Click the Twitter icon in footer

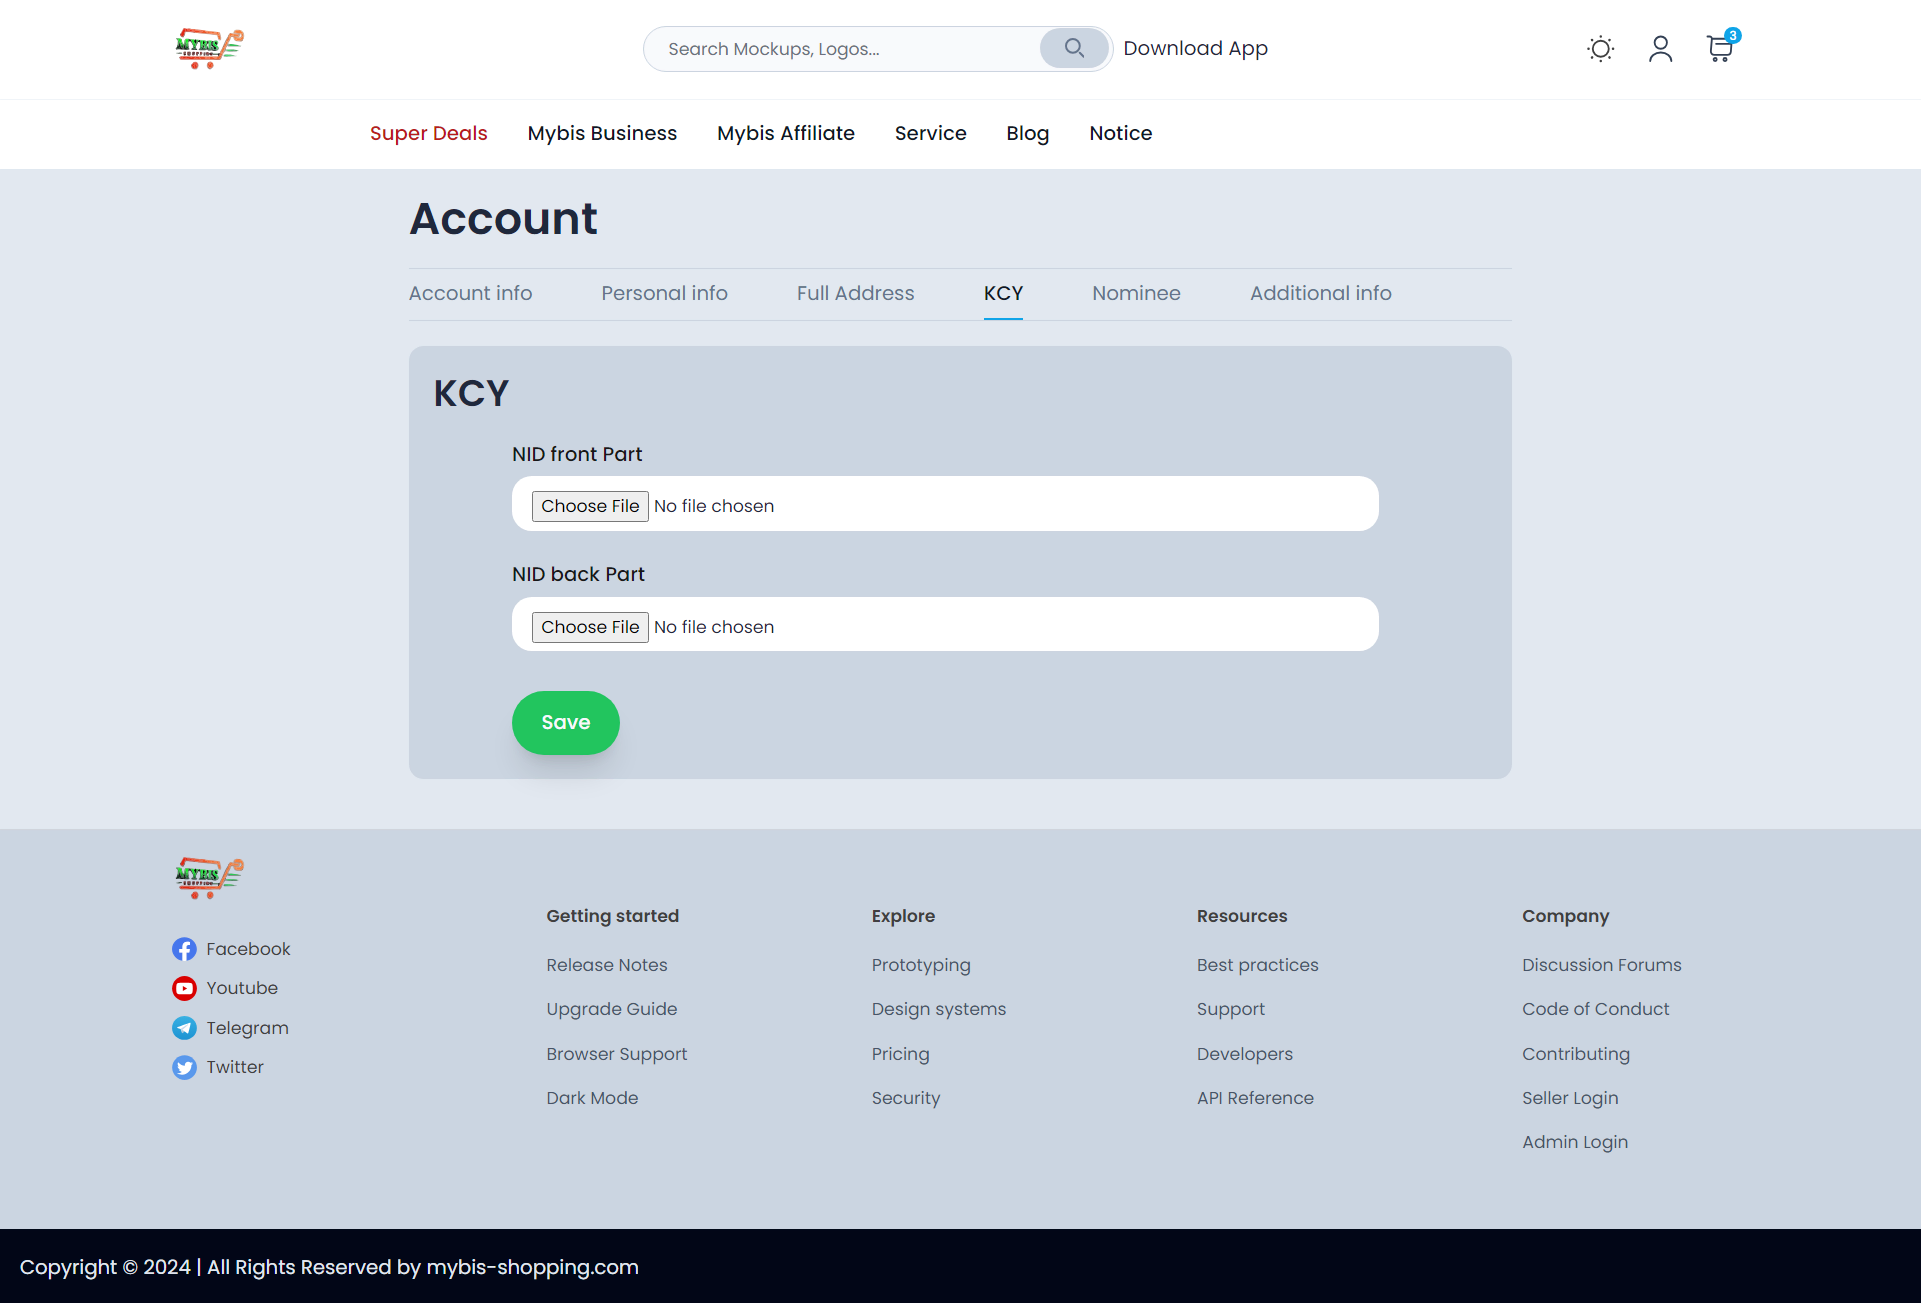184,1067
